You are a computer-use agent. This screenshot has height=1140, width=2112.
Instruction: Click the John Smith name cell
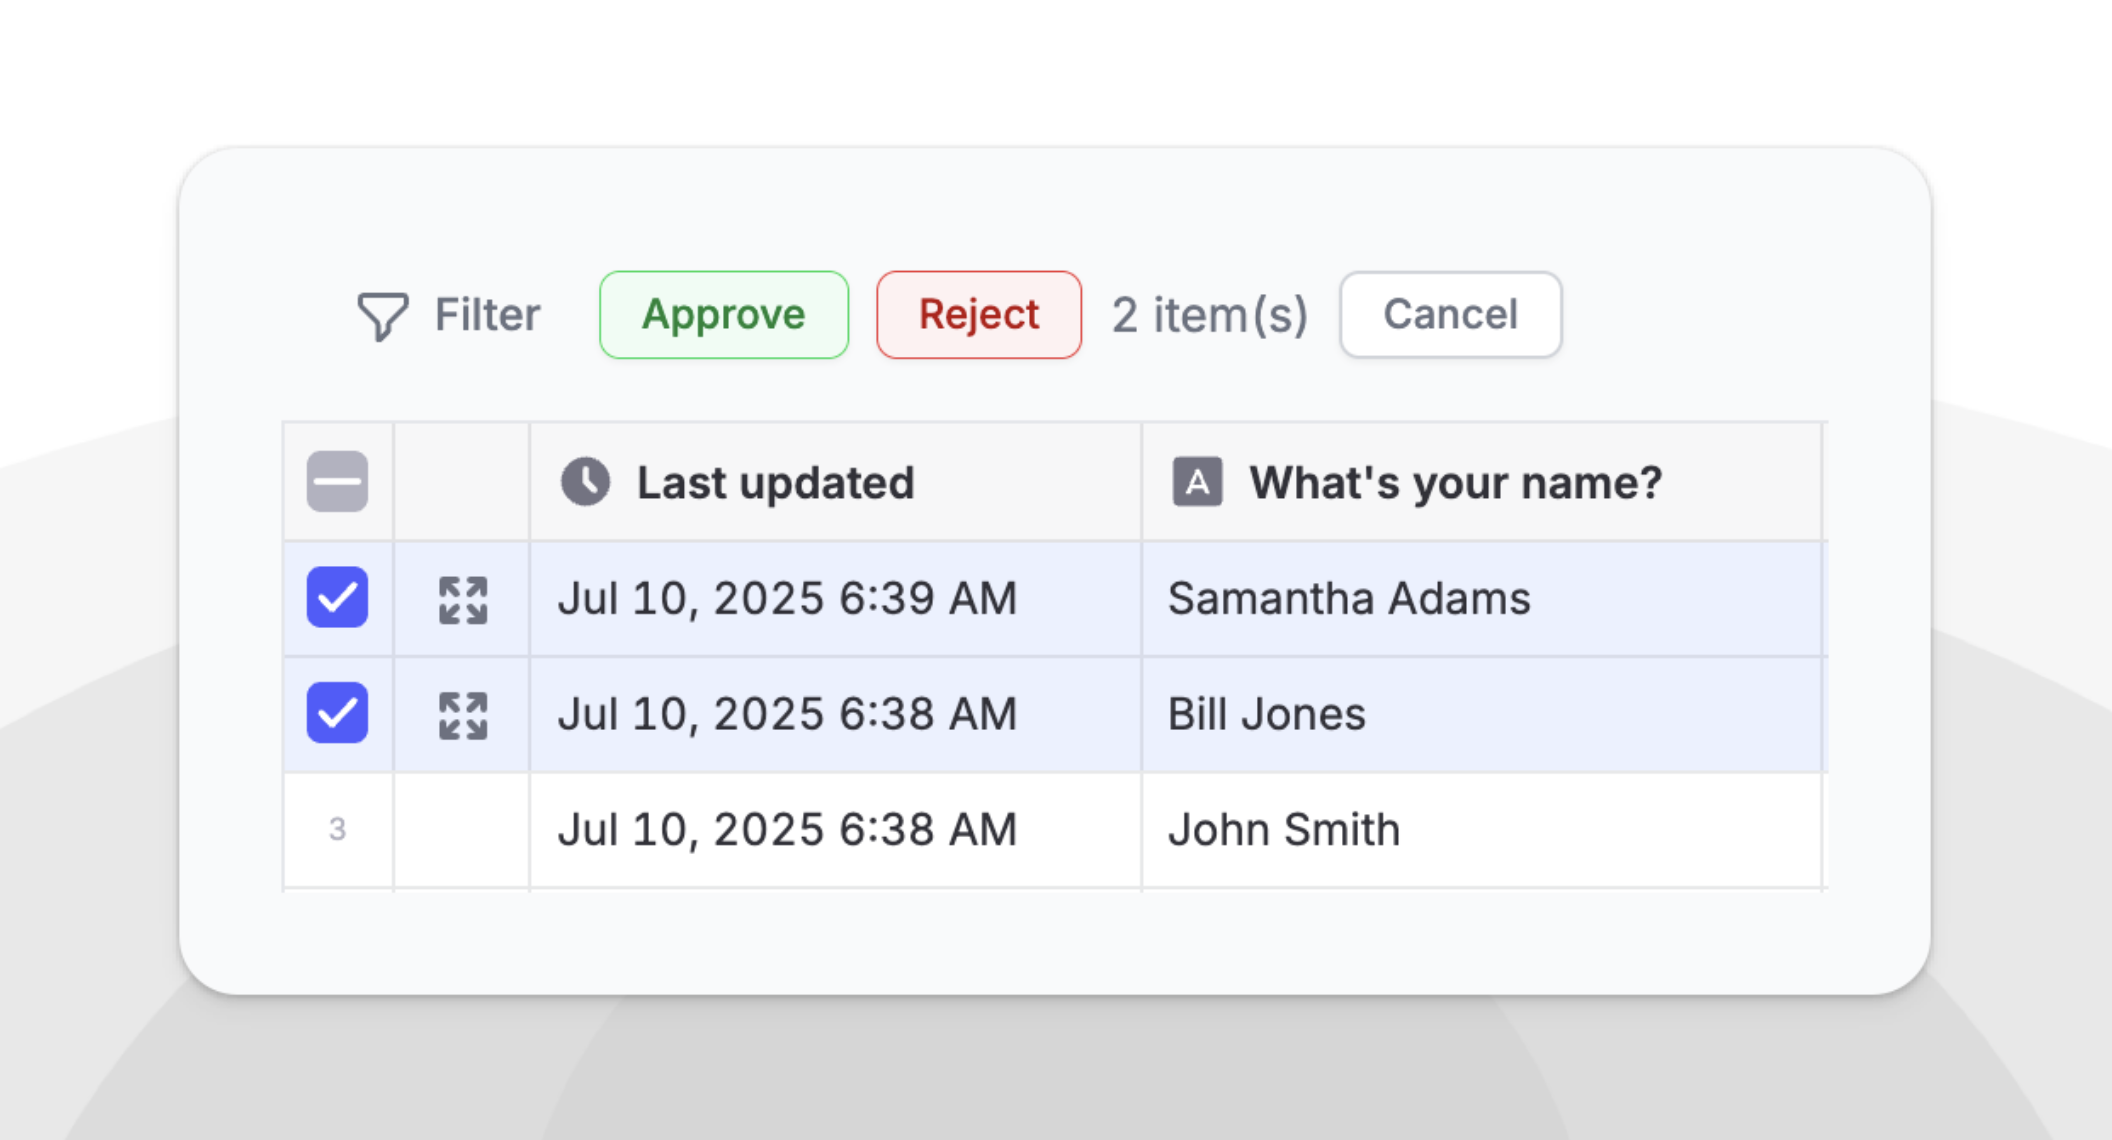(1284, 830)
